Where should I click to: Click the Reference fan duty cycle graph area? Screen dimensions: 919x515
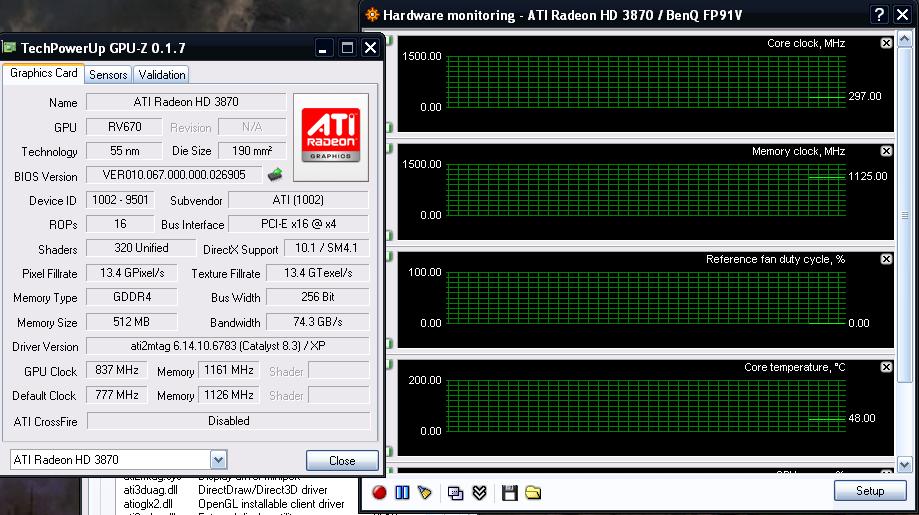click(646, 299)
